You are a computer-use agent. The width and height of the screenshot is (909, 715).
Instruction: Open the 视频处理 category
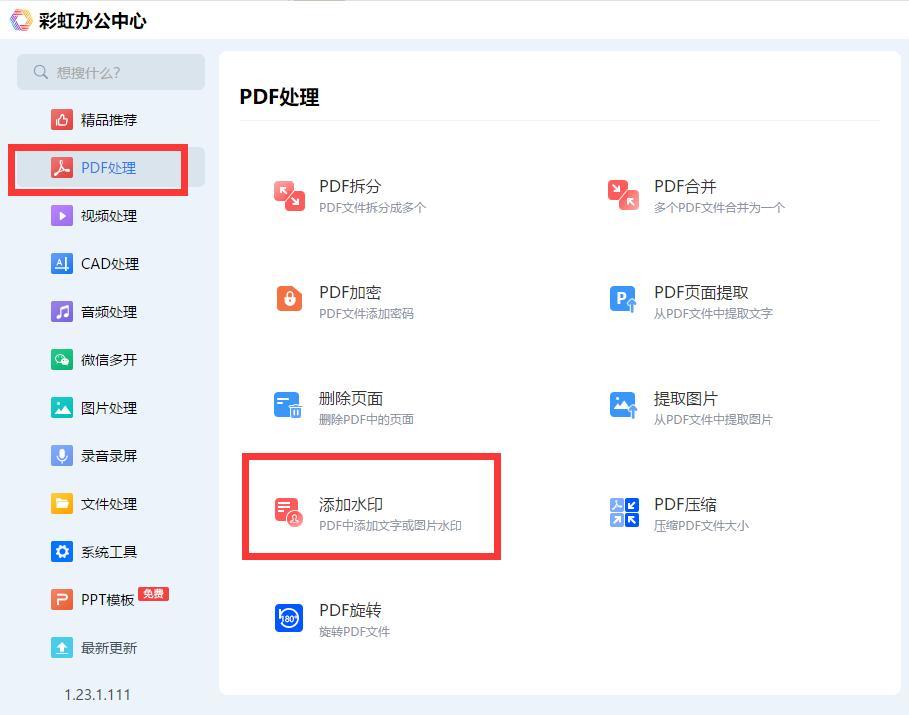(x=109, y=216)
